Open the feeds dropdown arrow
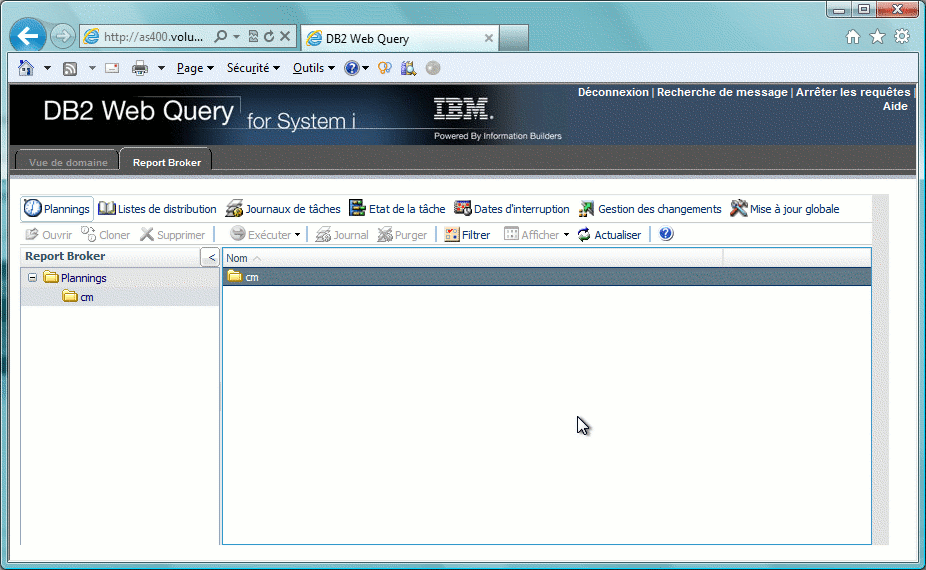The width and height of the screenshot is (926, 570). (92, 68)
